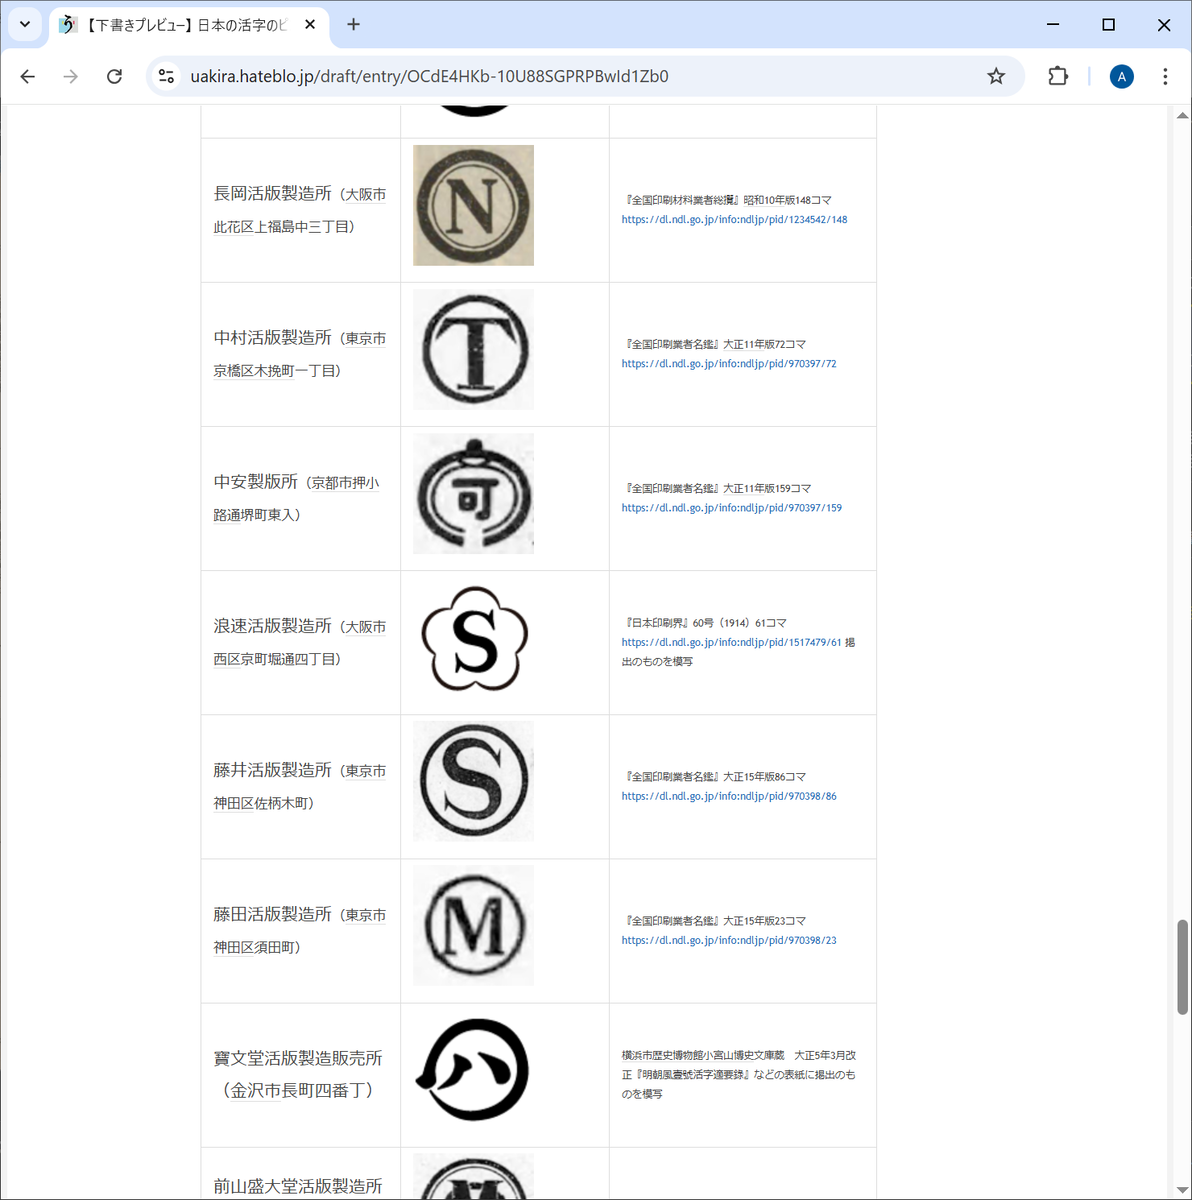Viewport: 1192px width, 1200px height.
Task: Click the scrollbar down arrow
Action: coord(1182,1189)
